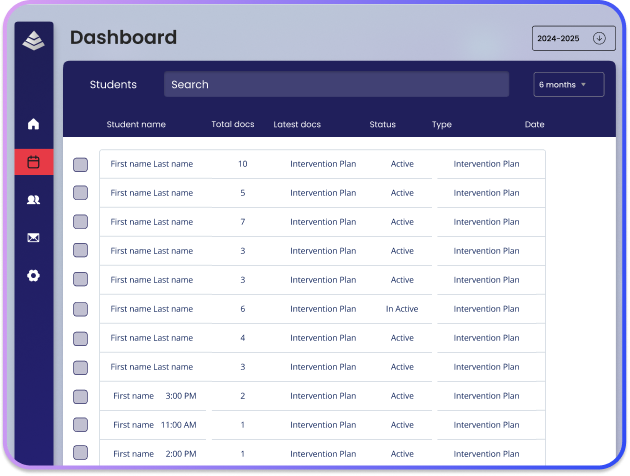This screenshot has height=476, width=630.
Task: Open the 2024-2025 year selector
Action: (x=559, y=38)
